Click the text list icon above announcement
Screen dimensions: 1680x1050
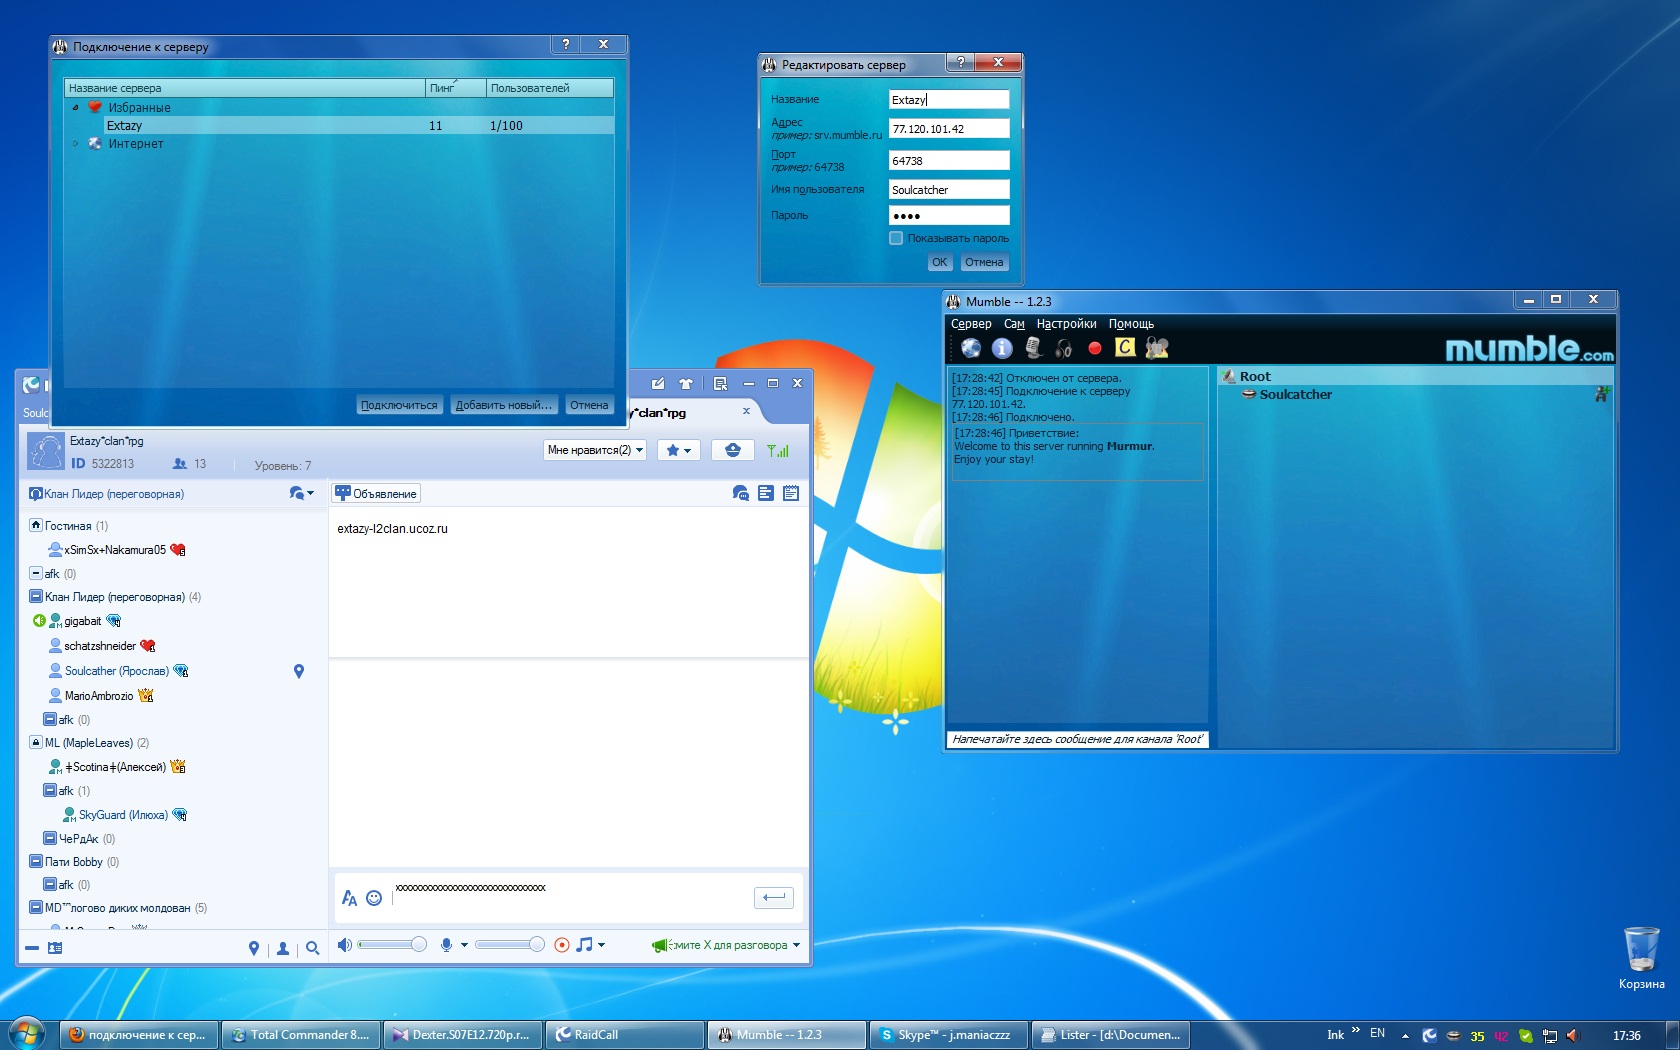(x=766, y=493)
